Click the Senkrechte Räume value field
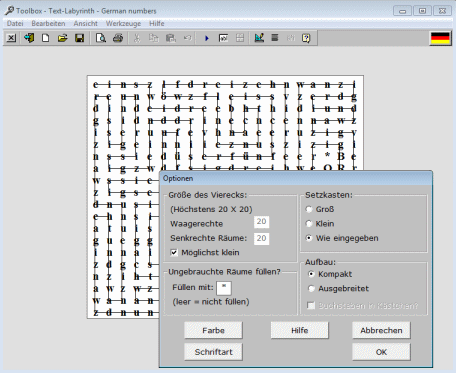This screenshot has height=373, width=456. point(261,238)
